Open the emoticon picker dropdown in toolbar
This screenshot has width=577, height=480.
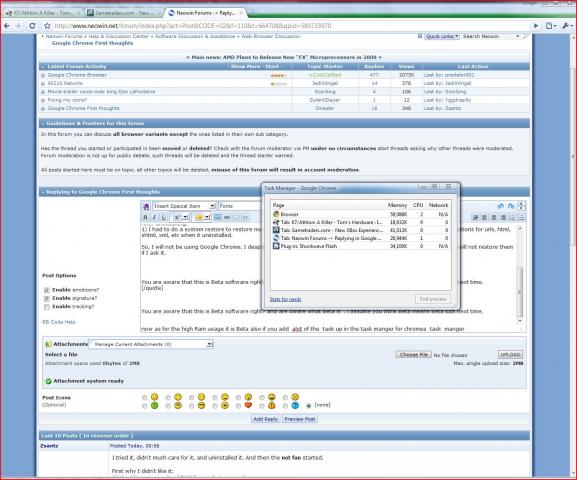pyautogui.click(x=207, y=217)
